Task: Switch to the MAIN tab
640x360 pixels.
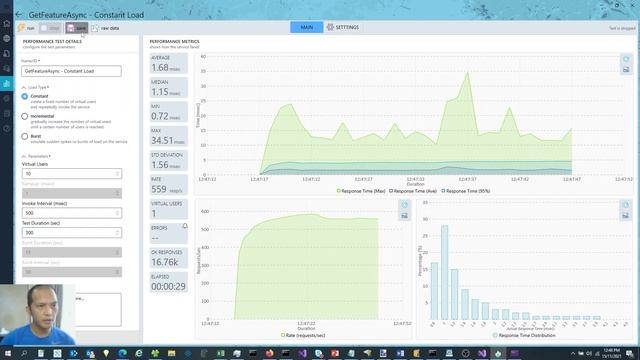Action: [307, 27]
